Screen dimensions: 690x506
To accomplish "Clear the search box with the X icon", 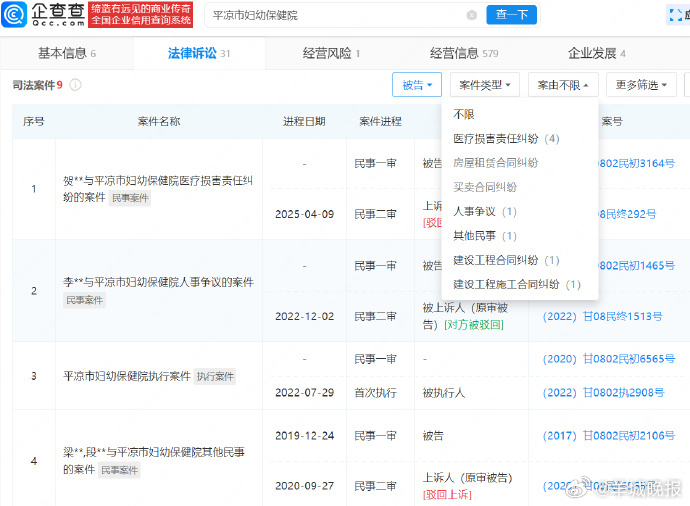I will pos(471,15).
